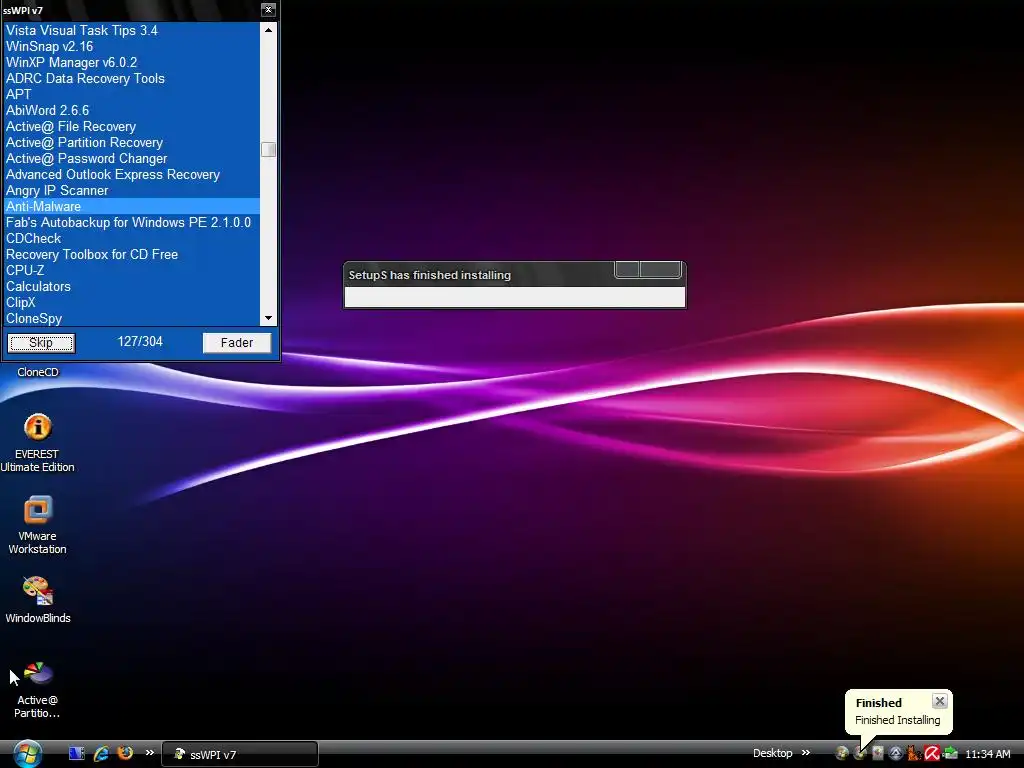Close the Finished Installing balloon

[x=940, y=701]
